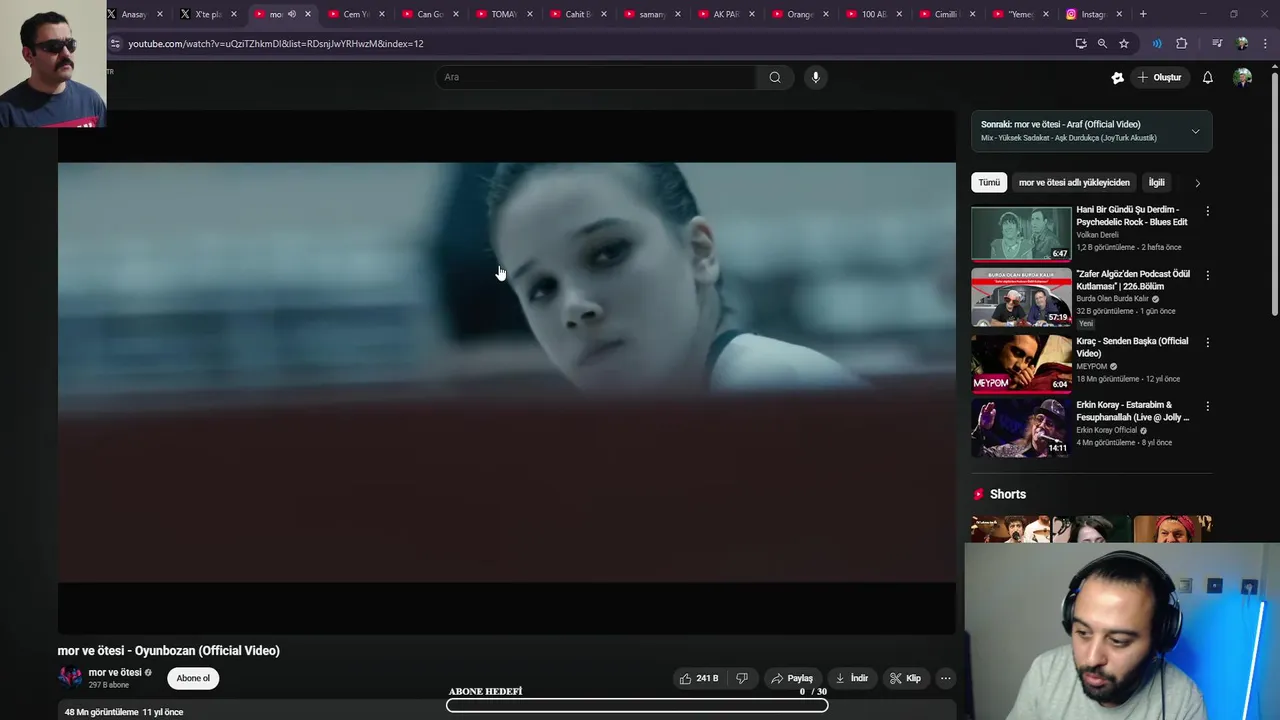Click the Oluştur create button

[x=1160, y=77]
